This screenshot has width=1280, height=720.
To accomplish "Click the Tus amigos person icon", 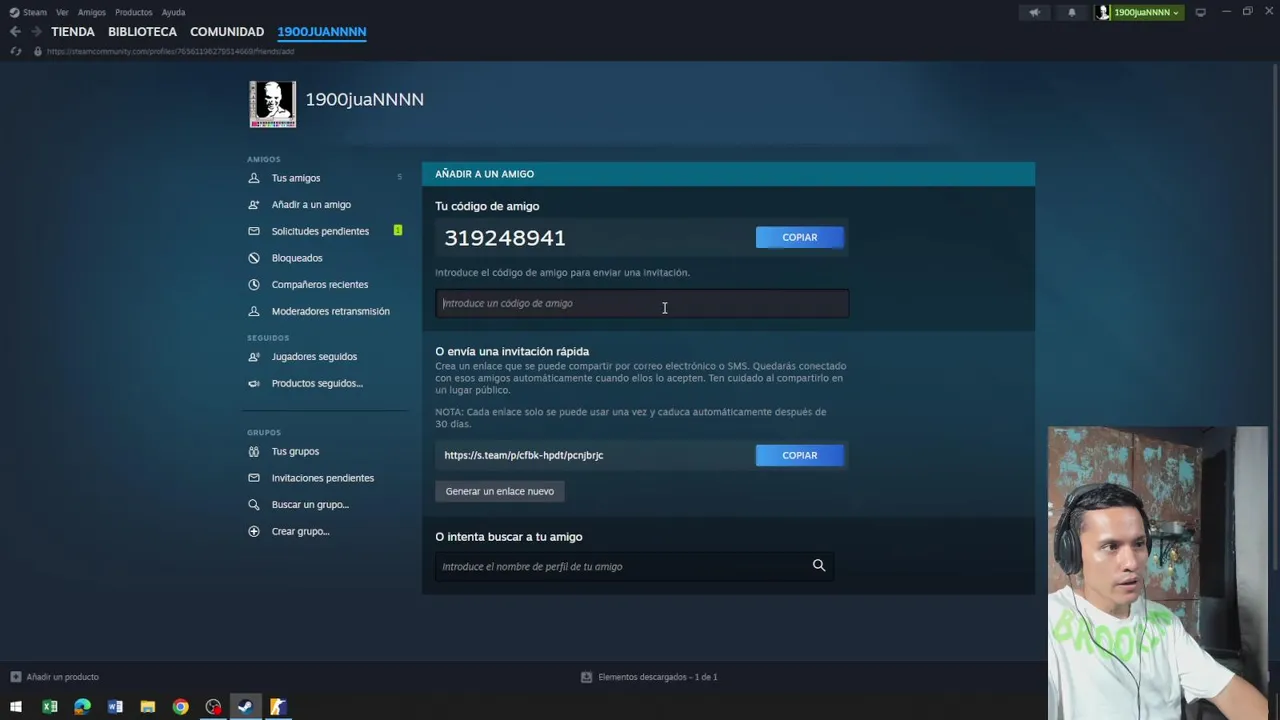I will (254, 178).
